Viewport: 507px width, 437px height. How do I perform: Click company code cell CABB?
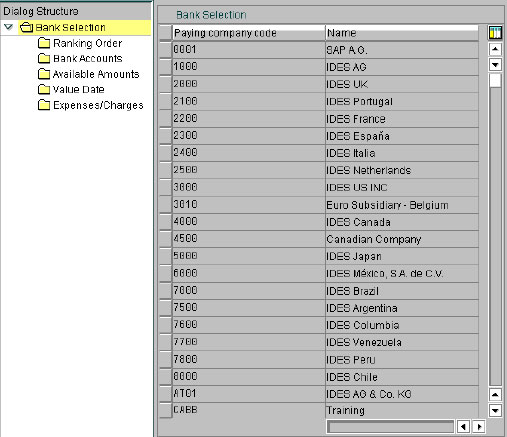point(249,410)
